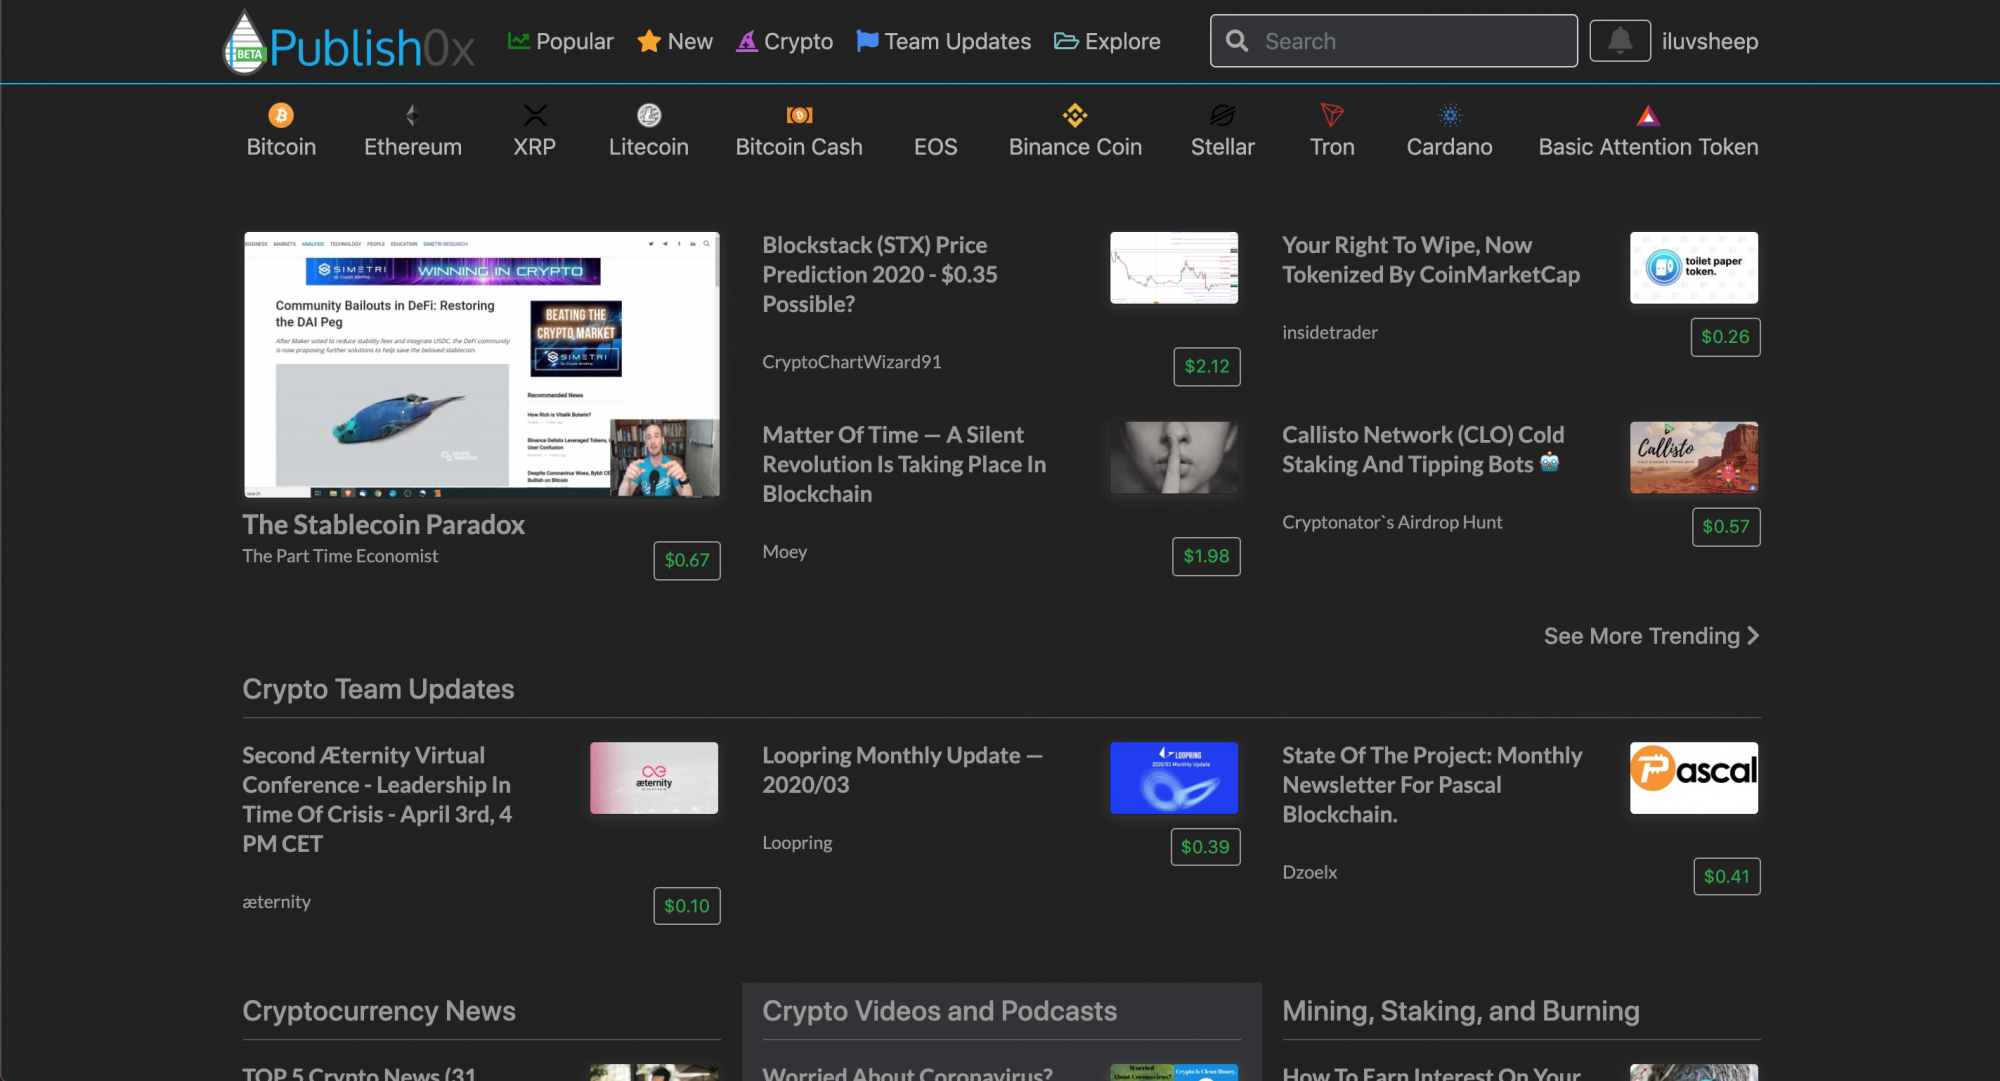Open notifications bell
2000x1081 pixels.
click(x=1620, y=41)
